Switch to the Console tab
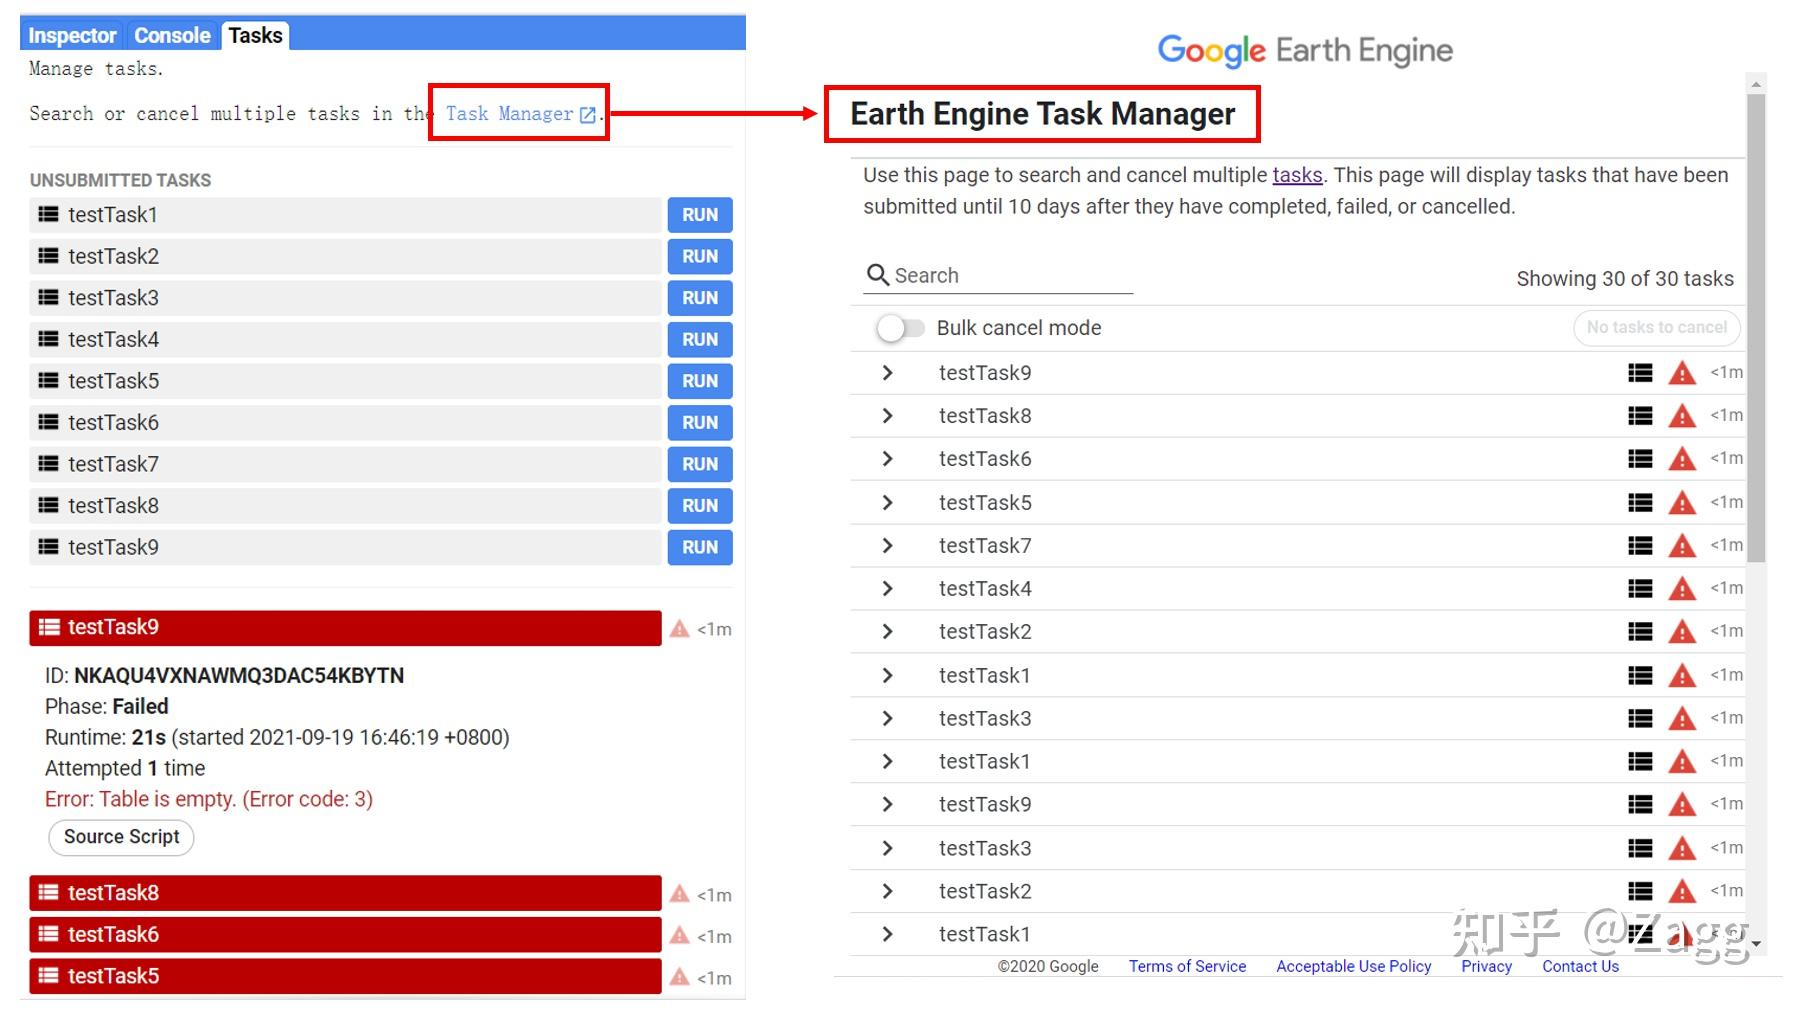The image size is (1794, 1014). 171,35
